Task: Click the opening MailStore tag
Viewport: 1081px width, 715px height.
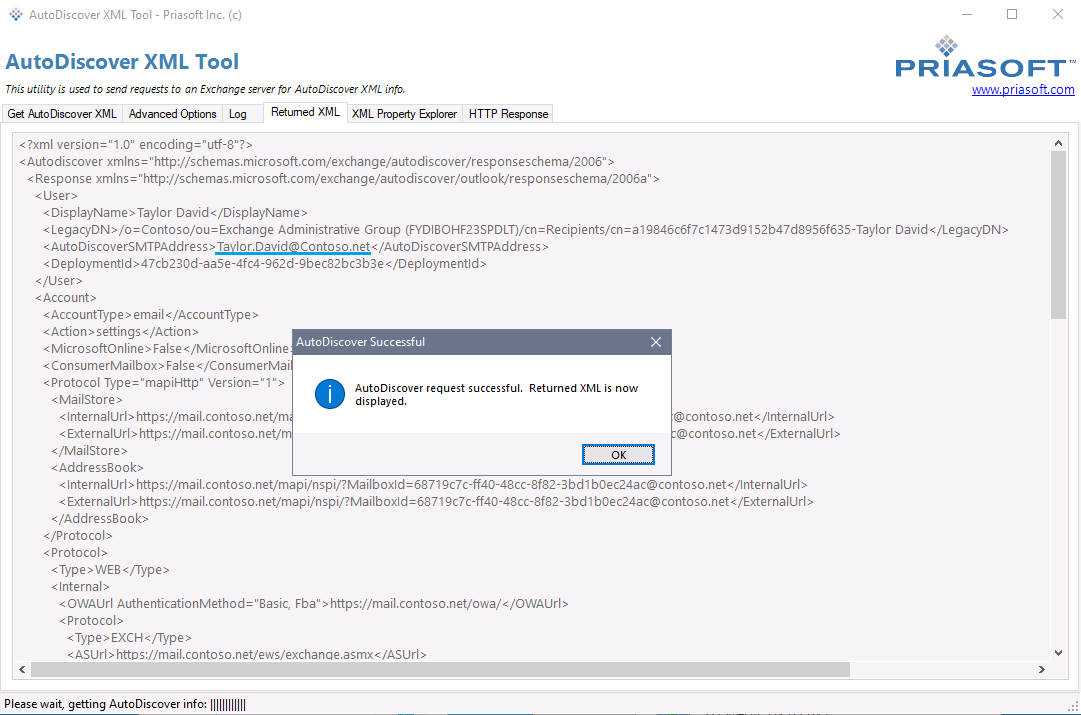Action: (x=87, y=400)
